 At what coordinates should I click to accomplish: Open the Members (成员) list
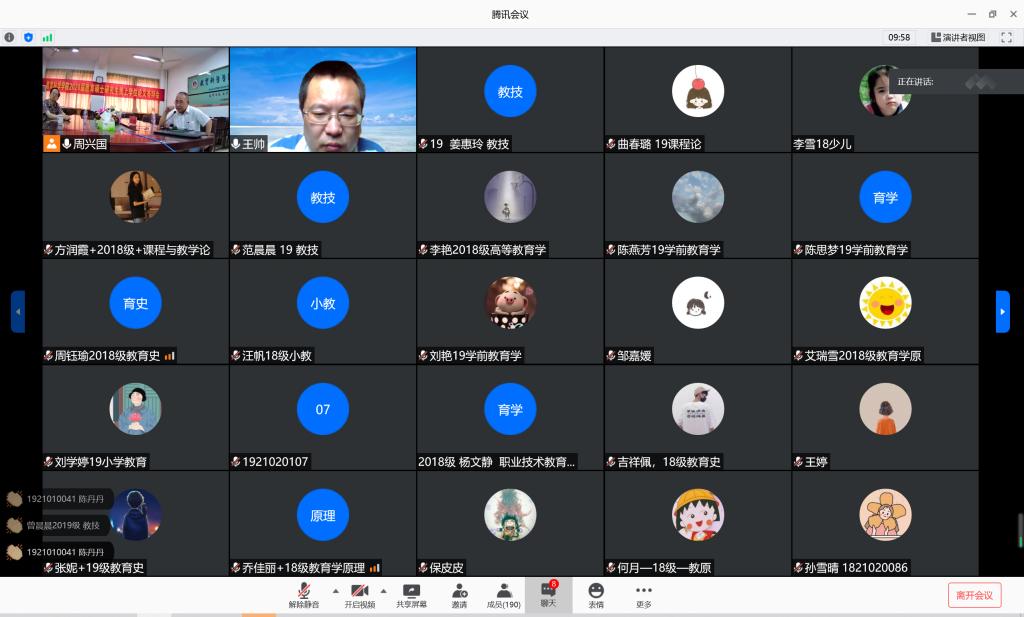point(504,594)
